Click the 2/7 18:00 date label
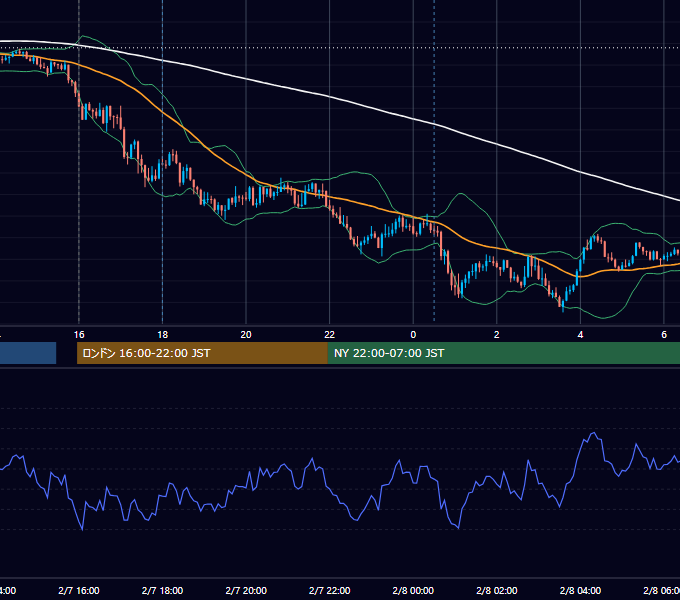This screenshot has width=680, height=600. pos(163,590)
